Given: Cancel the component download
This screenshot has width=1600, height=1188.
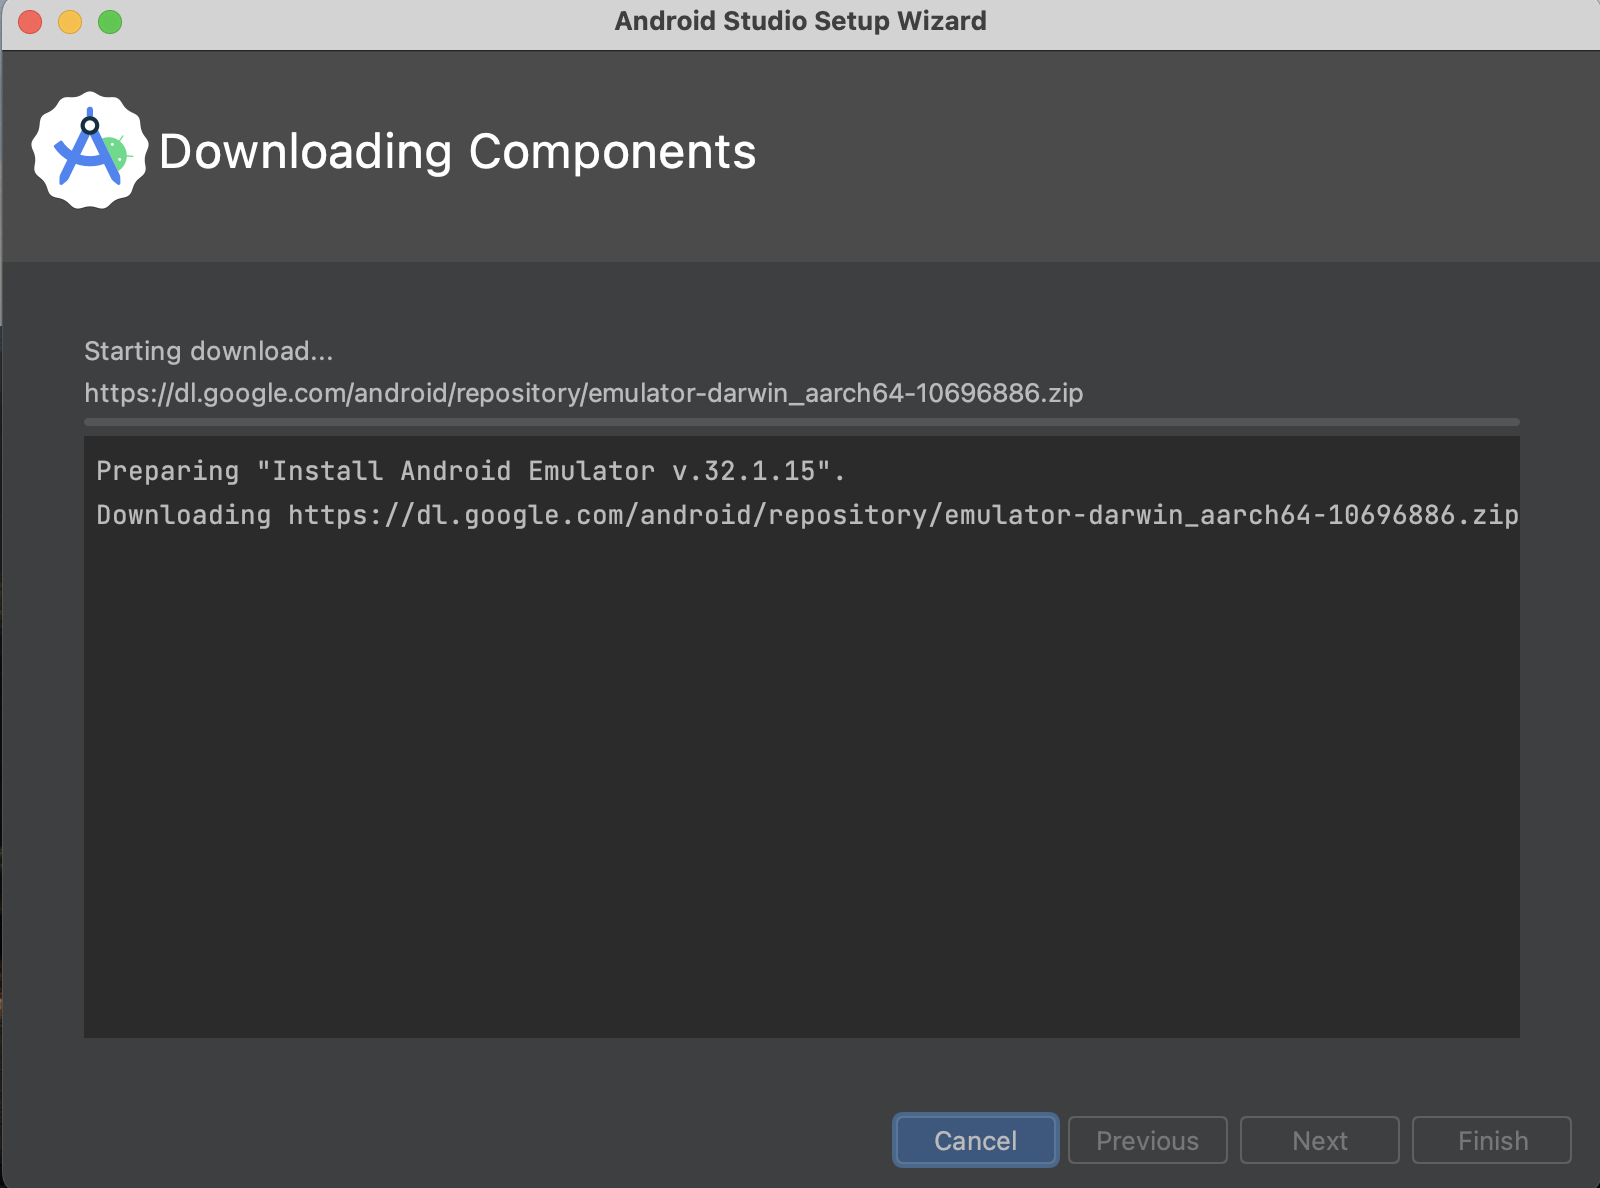Looking at the screenshot, I should [x=975, y=1140].
